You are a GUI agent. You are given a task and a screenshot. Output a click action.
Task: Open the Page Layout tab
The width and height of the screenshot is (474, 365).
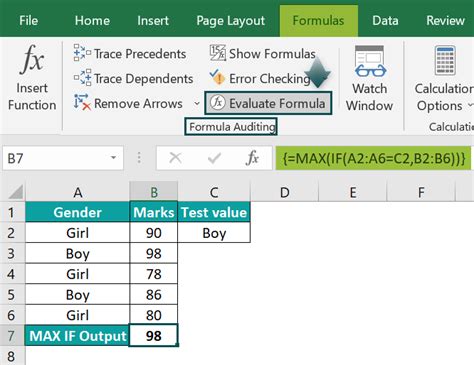pos(230,21)
